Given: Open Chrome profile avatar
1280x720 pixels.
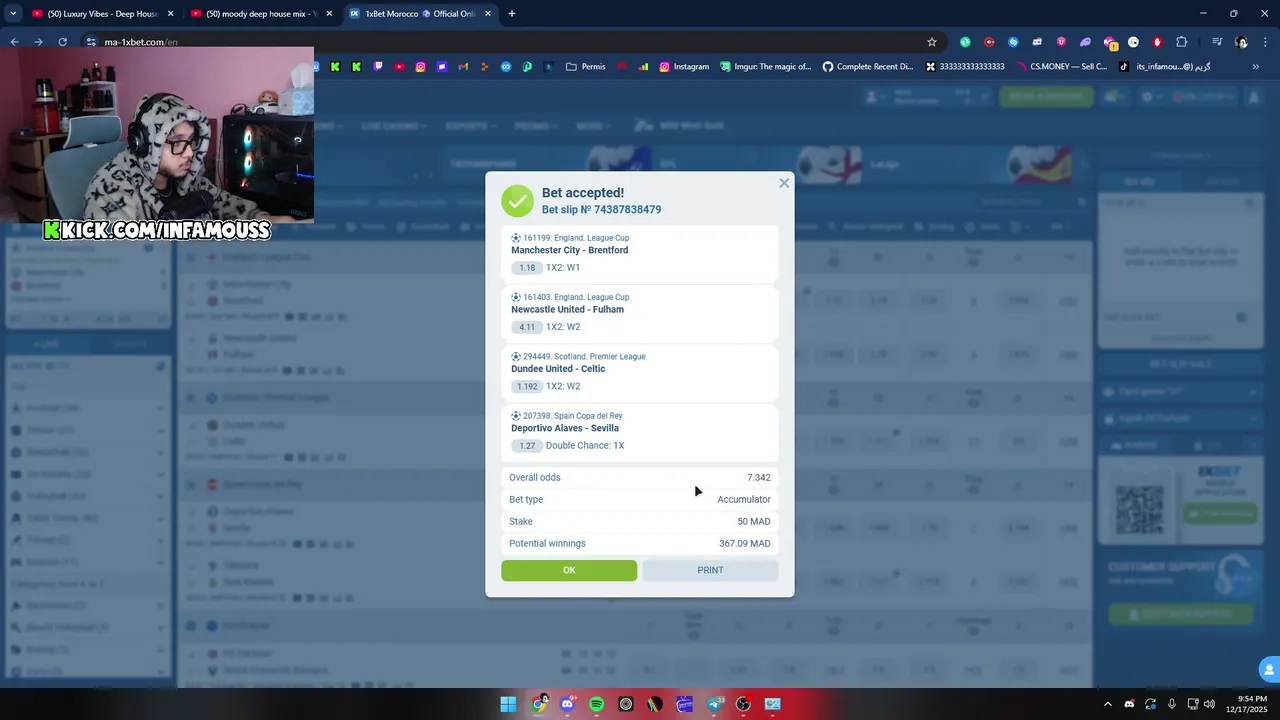Looking at the screenshot, I should (1241, 42).
